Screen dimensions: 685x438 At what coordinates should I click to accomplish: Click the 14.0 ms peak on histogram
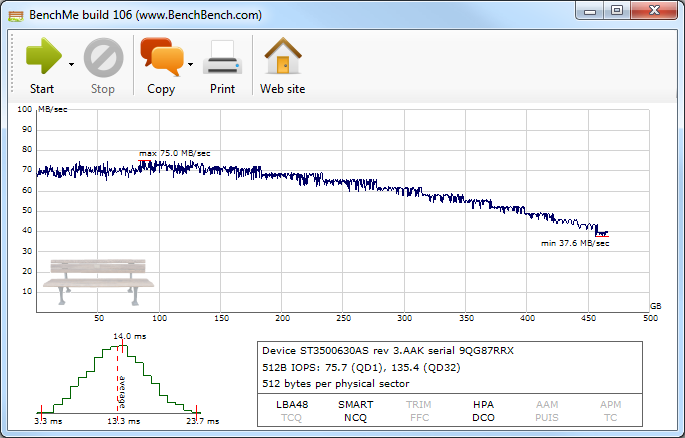point(130,336)
